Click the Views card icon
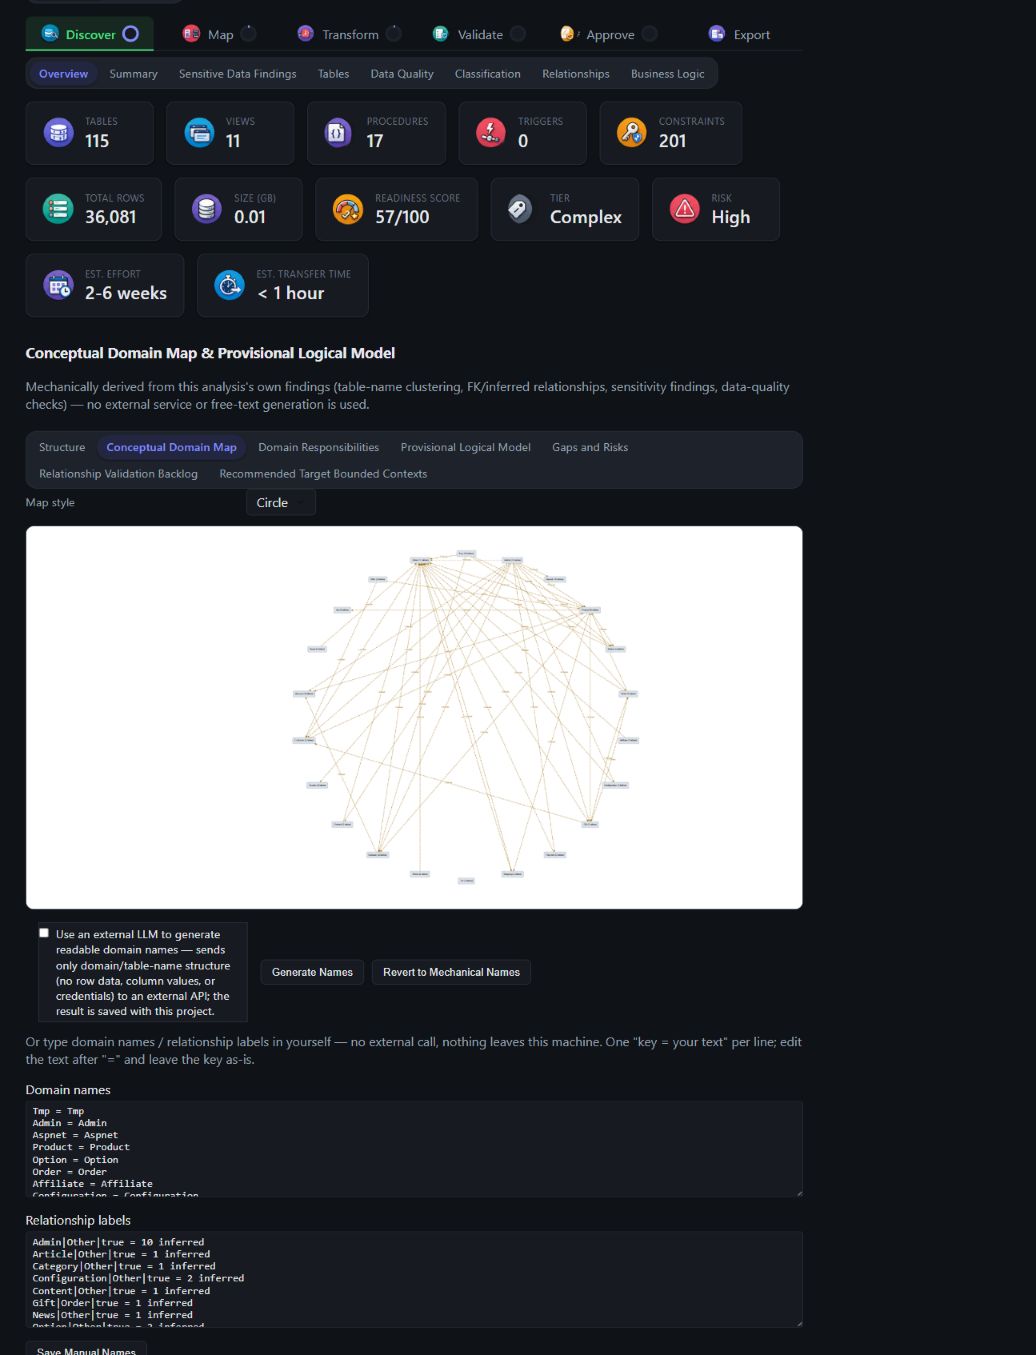 [x=200, y=132]
